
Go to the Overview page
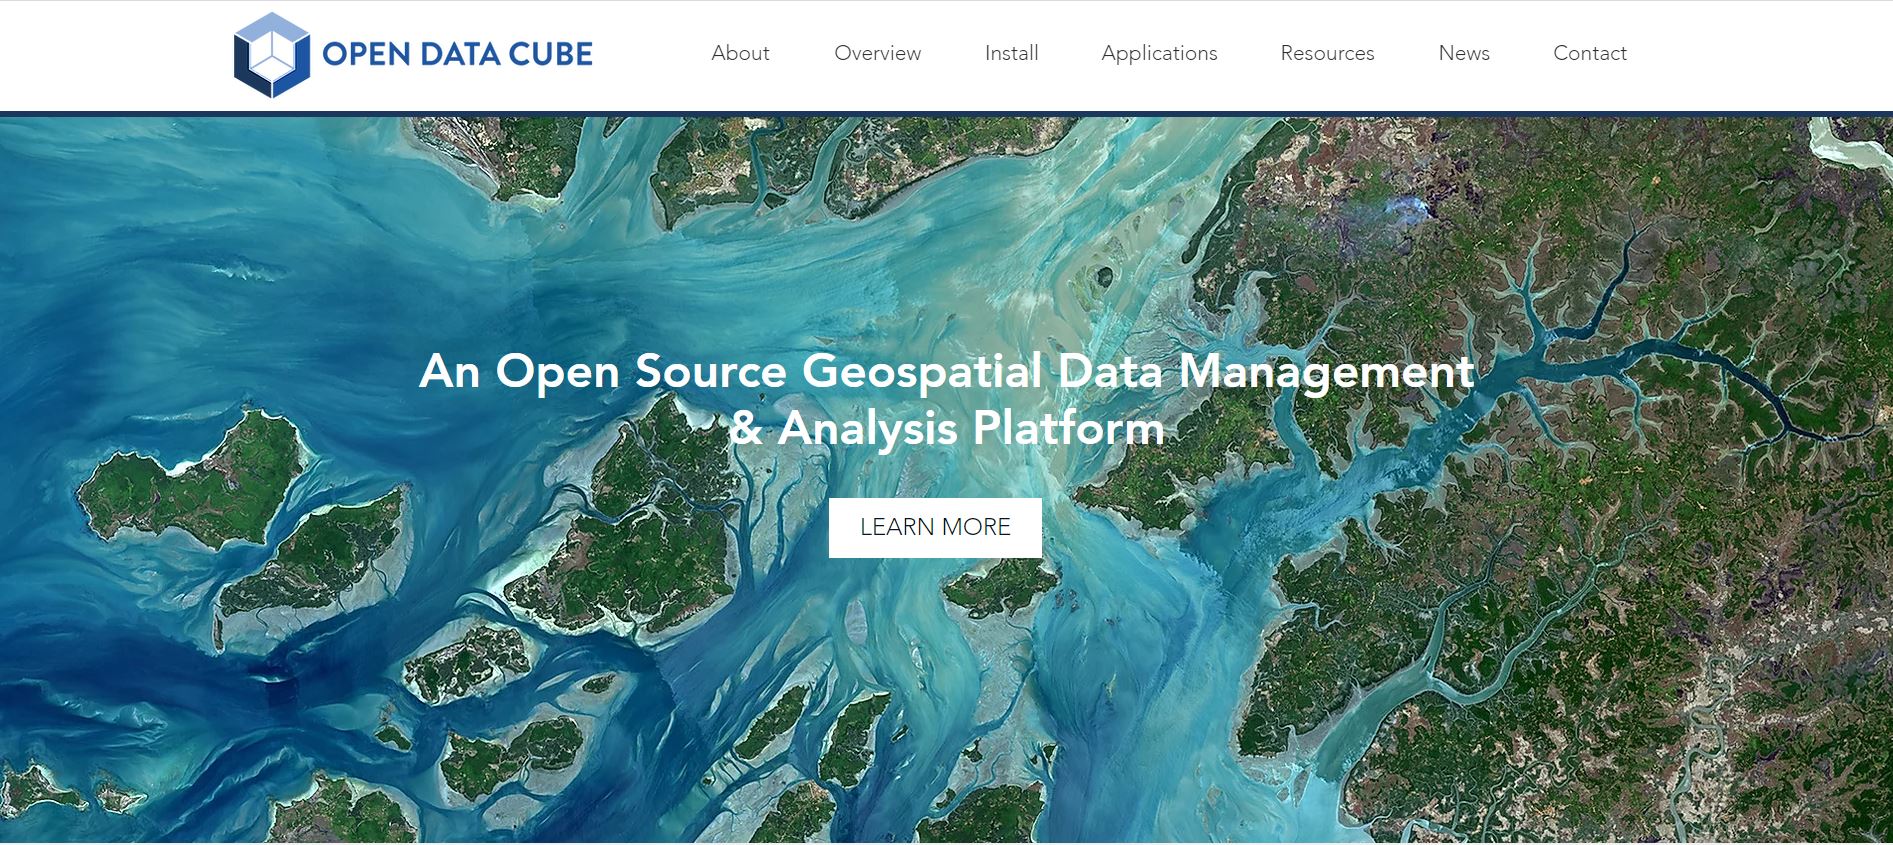pyautogui.click(x=877, y=53)
